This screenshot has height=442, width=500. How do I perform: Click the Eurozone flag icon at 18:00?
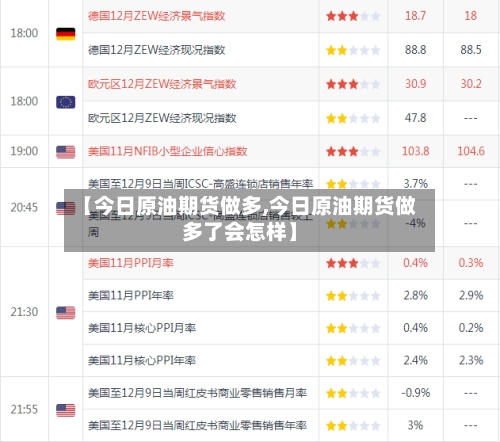[x=66, y=102]
